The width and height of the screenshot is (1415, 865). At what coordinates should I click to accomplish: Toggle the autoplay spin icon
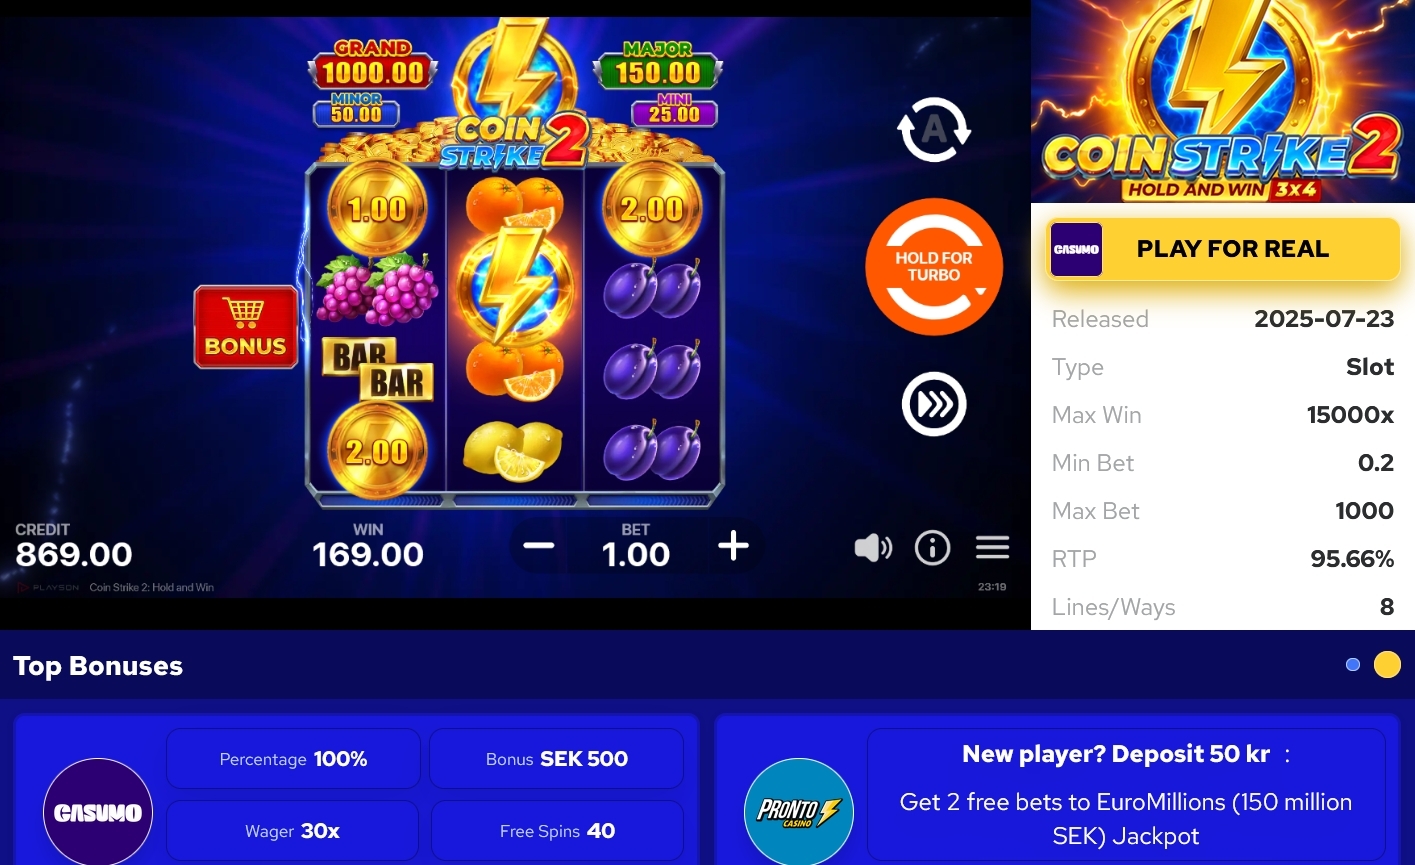point(934,129)
